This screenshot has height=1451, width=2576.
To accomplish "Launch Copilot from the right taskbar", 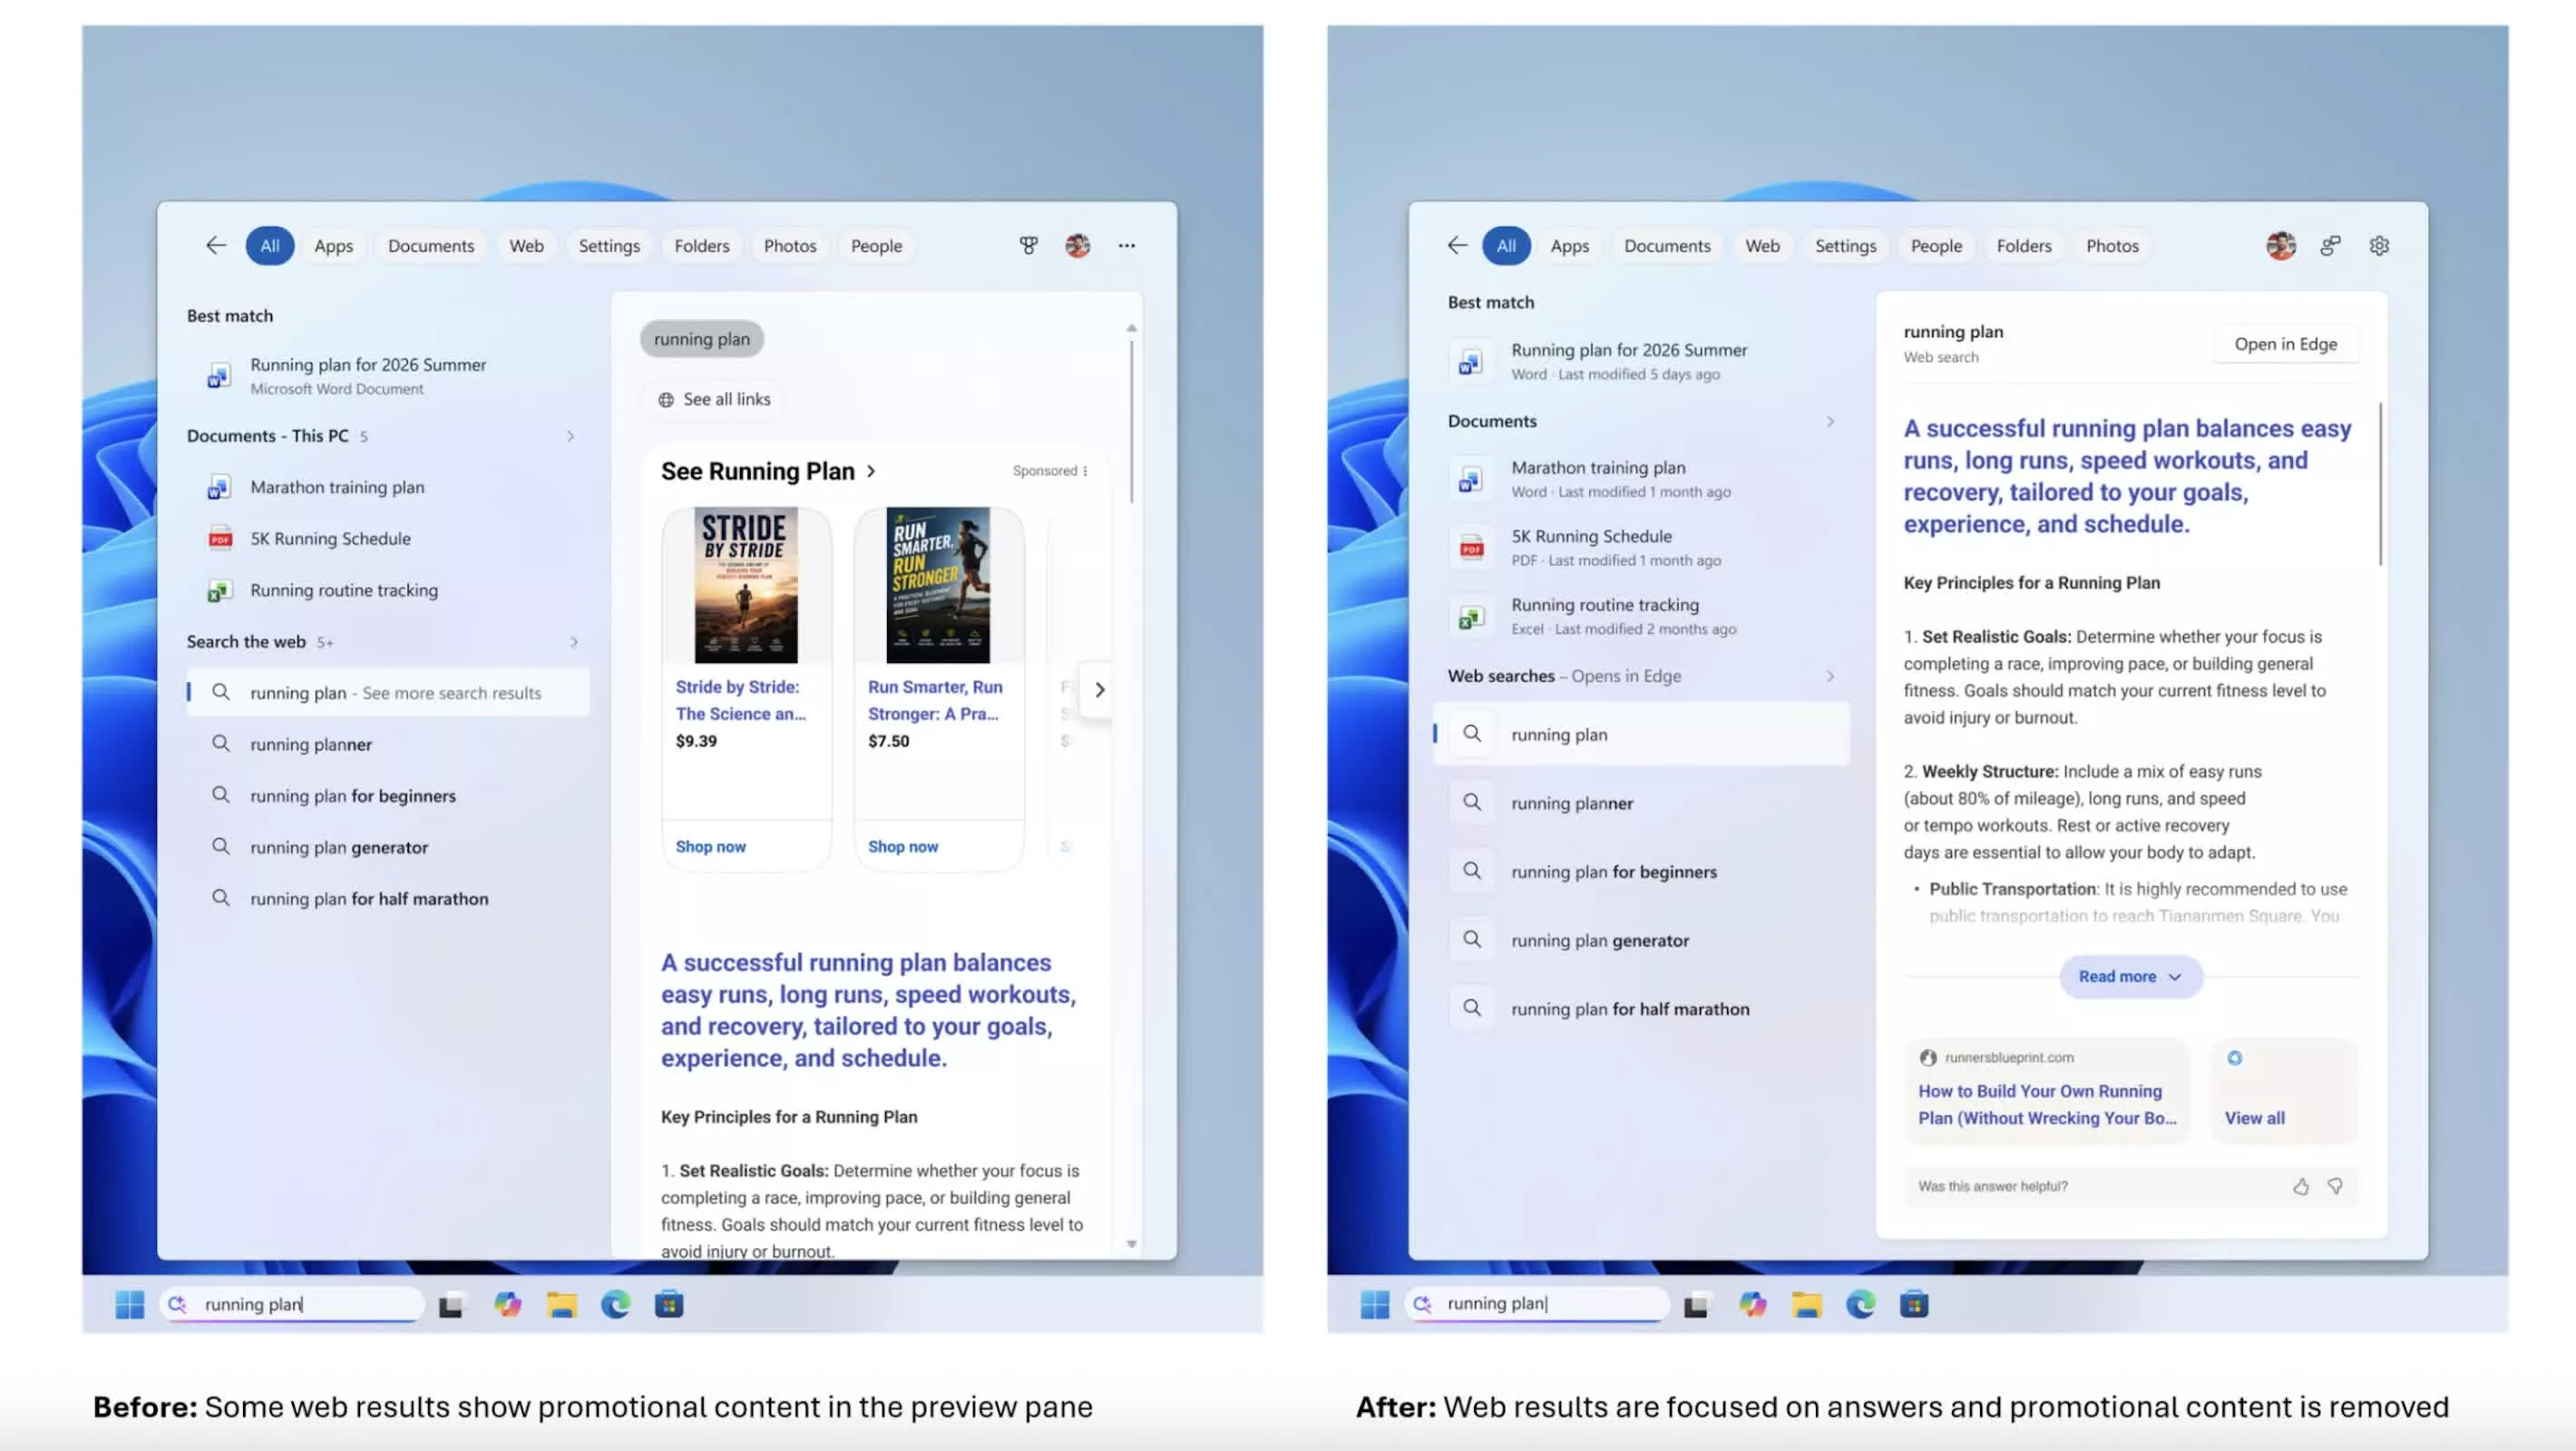I will (x=1753, y=1304).
